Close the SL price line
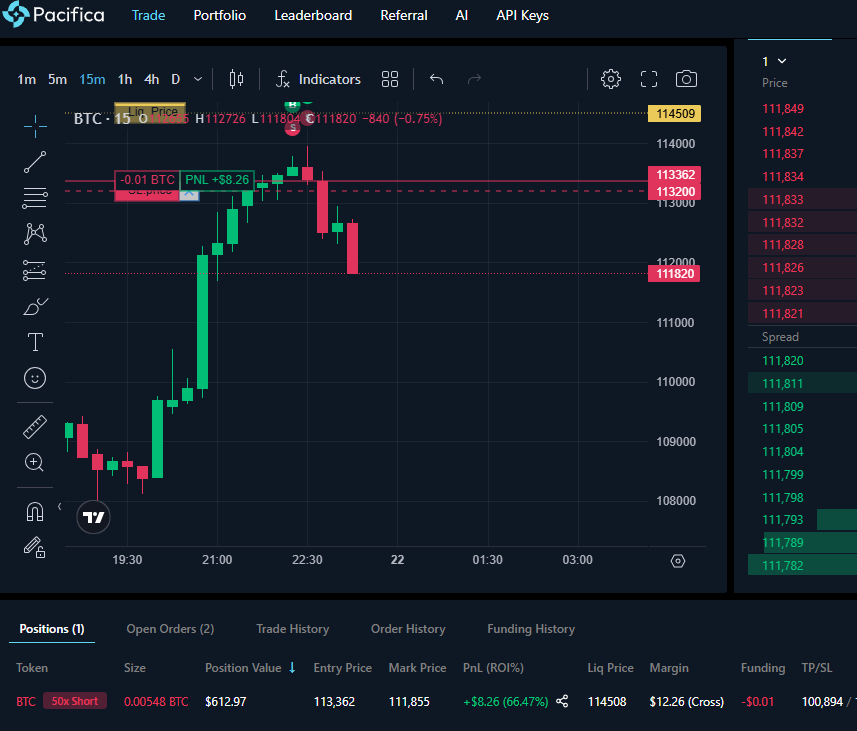Screen dimensions: 857x731 [x=189, y=194]
